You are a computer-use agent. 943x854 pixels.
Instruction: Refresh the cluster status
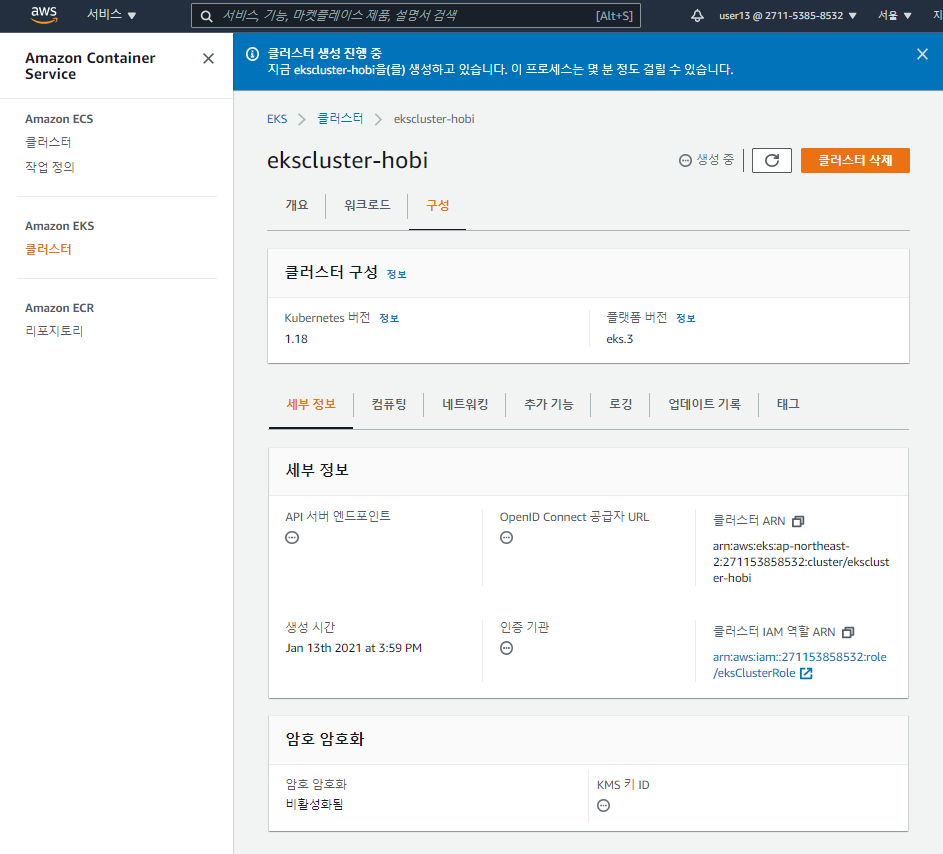(x=772, y=161)
